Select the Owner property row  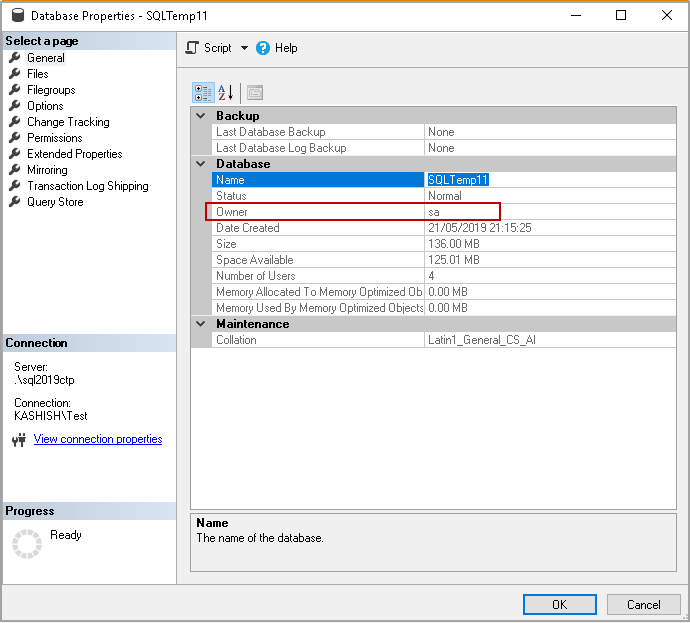[x=444, y=212]
